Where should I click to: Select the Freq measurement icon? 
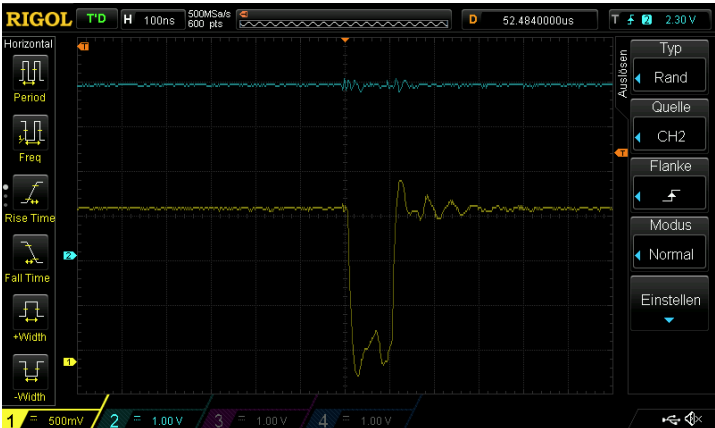pyautogui.click(x=30, y=132)
